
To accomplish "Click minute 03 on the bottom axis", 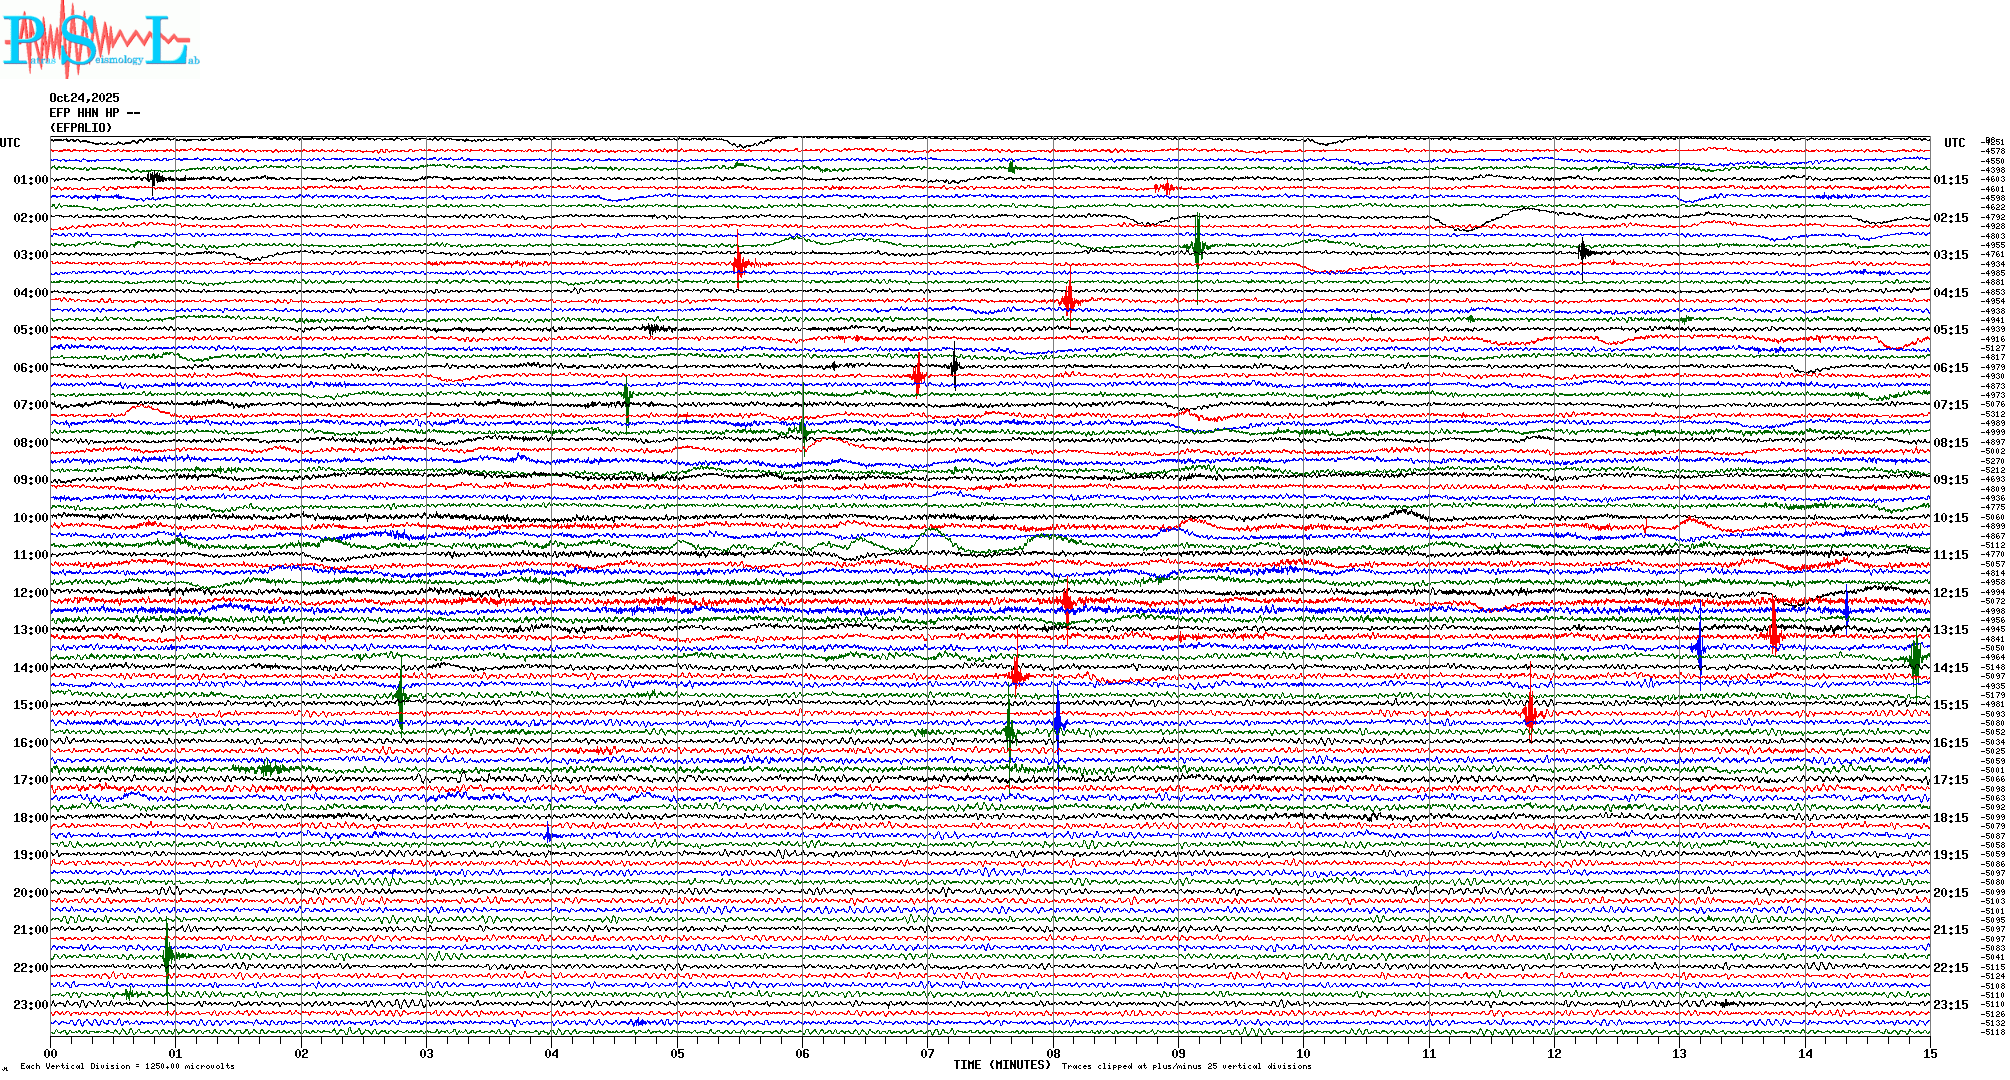I will [x=427, y=1054].
